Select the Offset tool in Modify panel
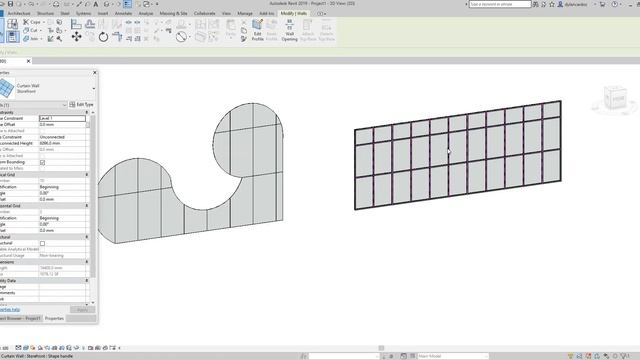The width and height of the screenshot is (640, 360). point(90,24)
